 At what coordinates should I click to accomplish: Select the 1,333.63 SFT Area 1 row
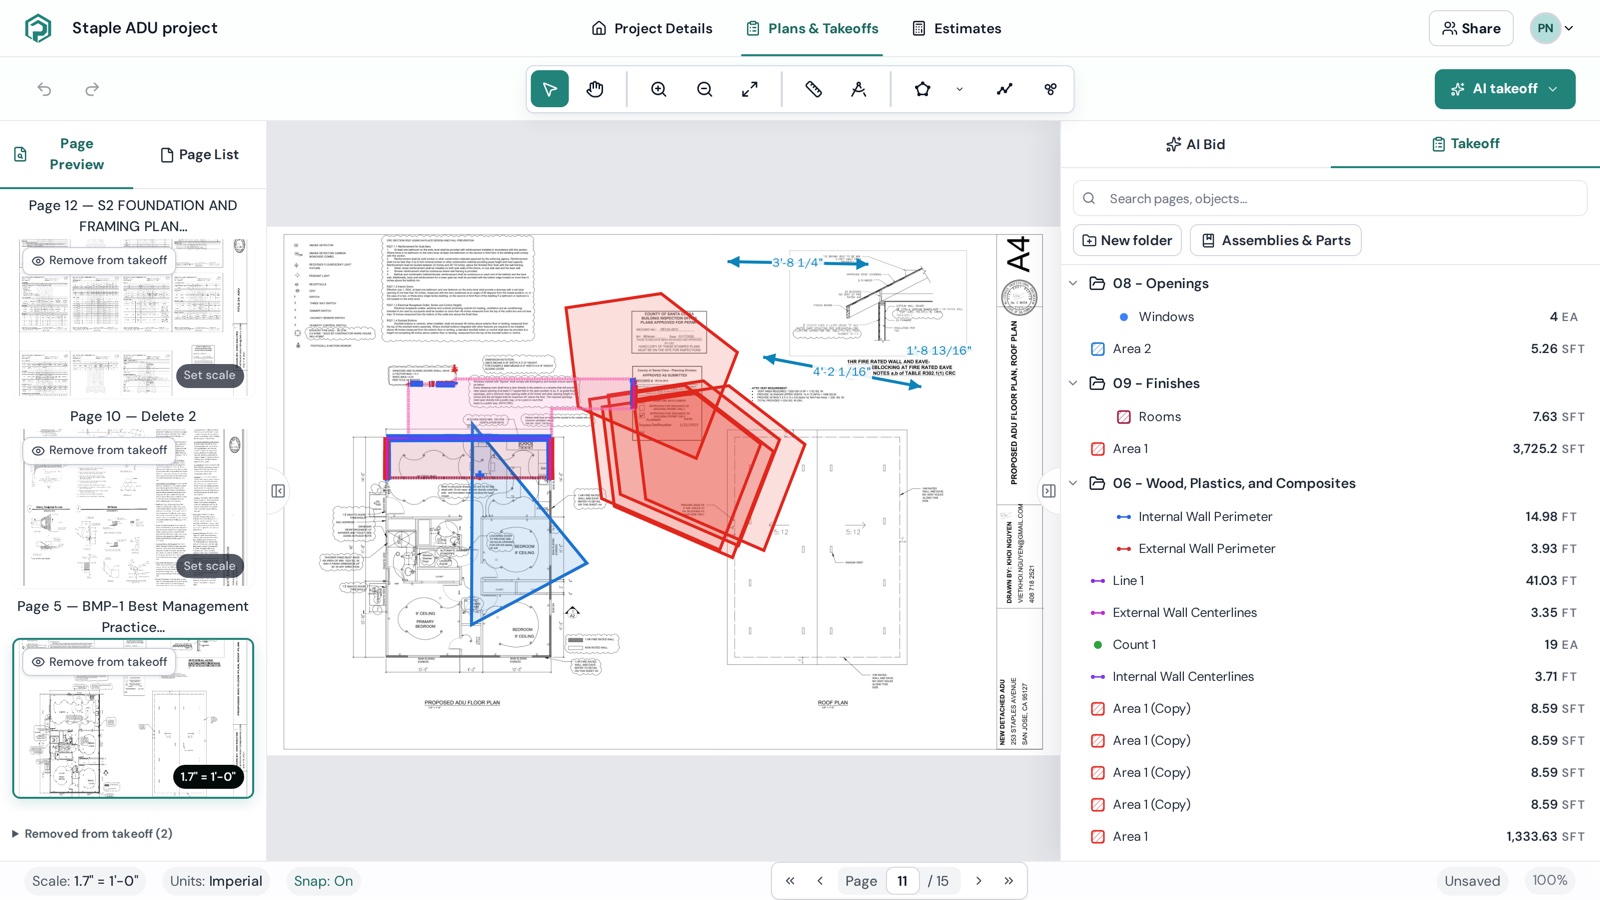pos(1330,837)
